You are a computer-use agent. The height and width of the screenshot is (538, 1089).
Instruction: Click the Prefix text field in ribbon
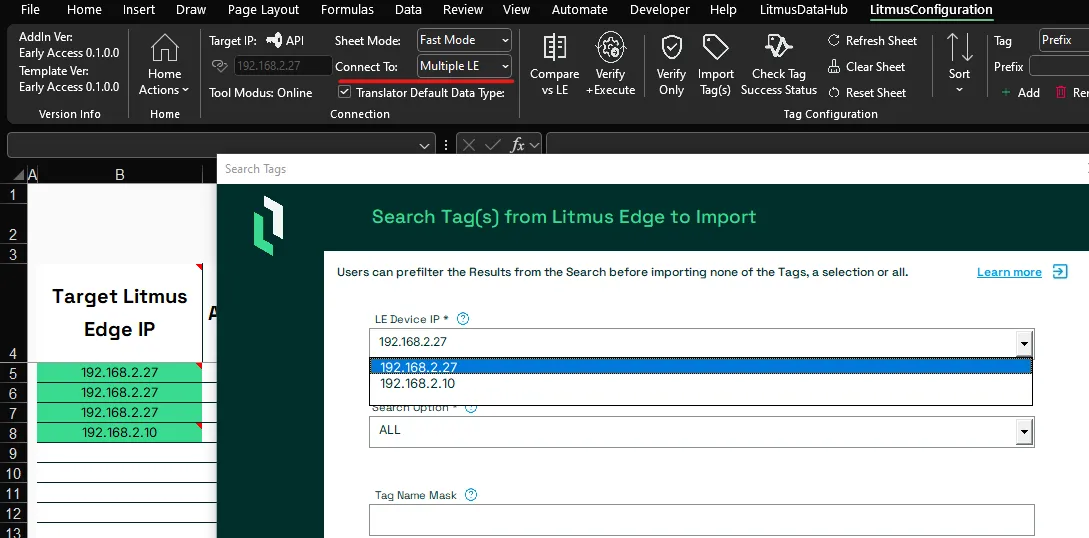[x=1059, y=67]
